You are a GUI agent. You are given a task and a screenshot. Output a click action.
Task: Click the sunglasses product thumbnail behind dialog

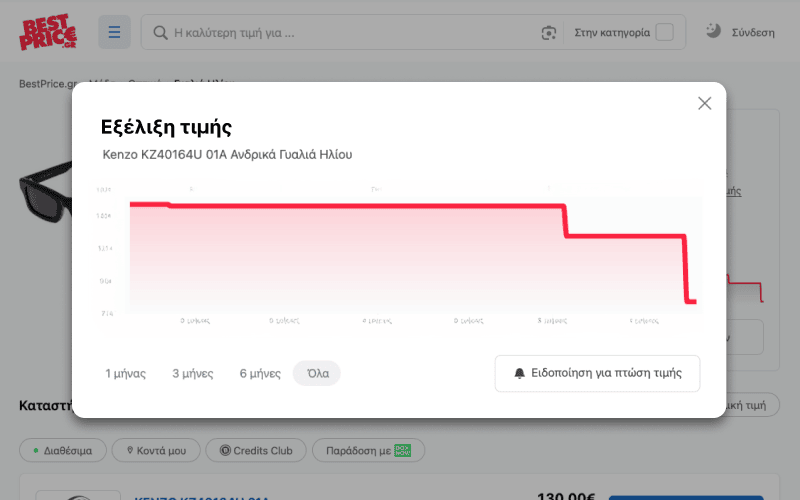point(45,192)
